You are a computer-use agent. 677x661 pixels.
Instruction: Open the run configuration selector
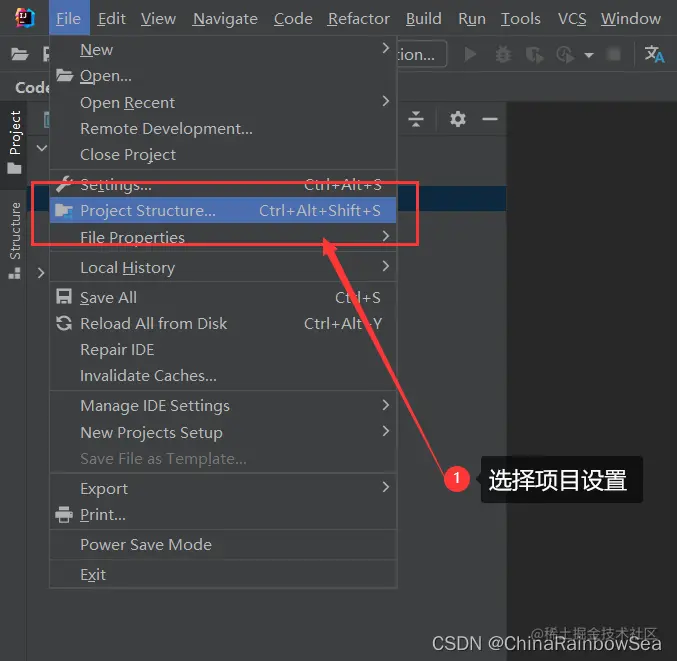tap(421, 54)
